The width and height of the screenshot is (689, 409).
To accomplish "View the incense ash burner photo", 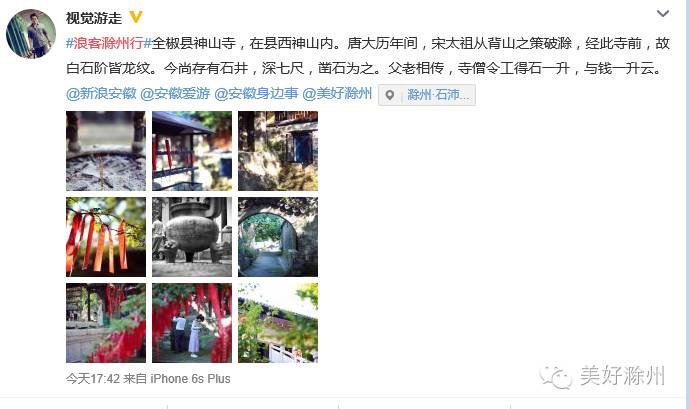I will [106, 151].
